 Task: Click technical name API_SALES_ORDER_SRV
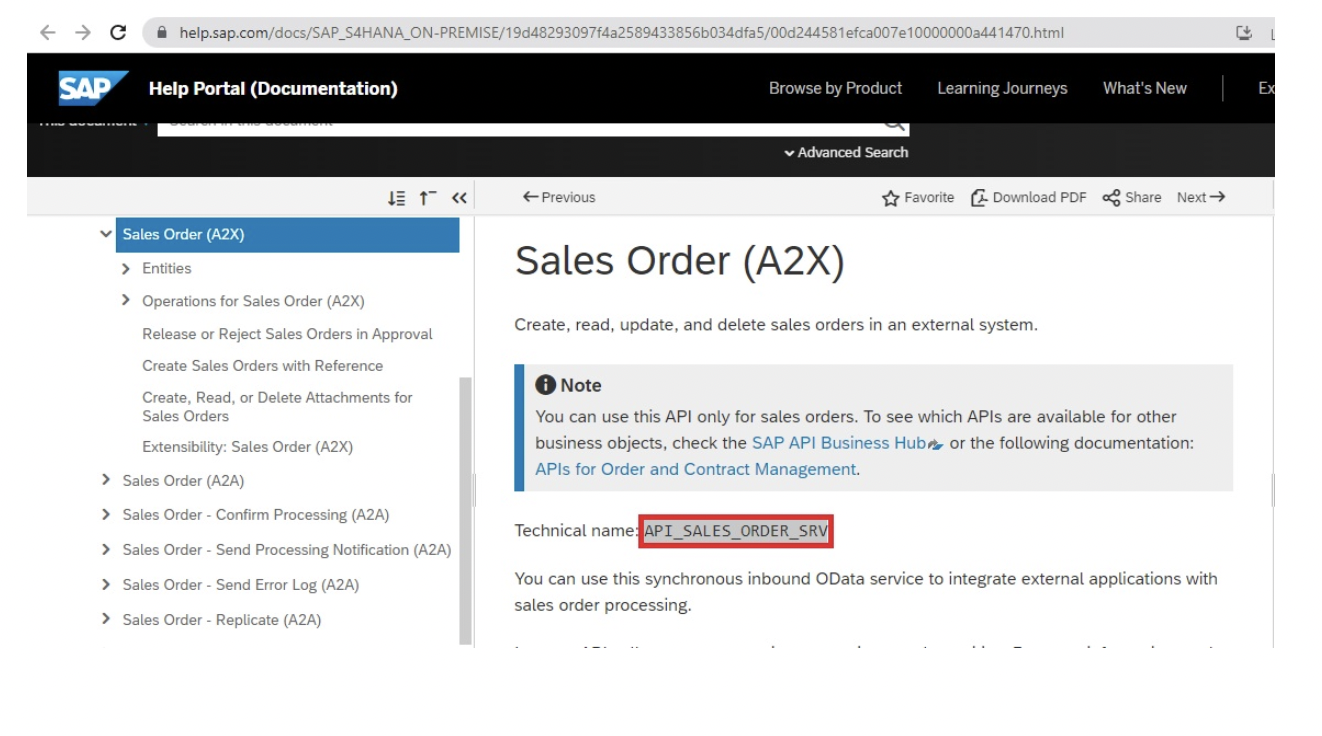pyautogui.click(x=736, y=531)
